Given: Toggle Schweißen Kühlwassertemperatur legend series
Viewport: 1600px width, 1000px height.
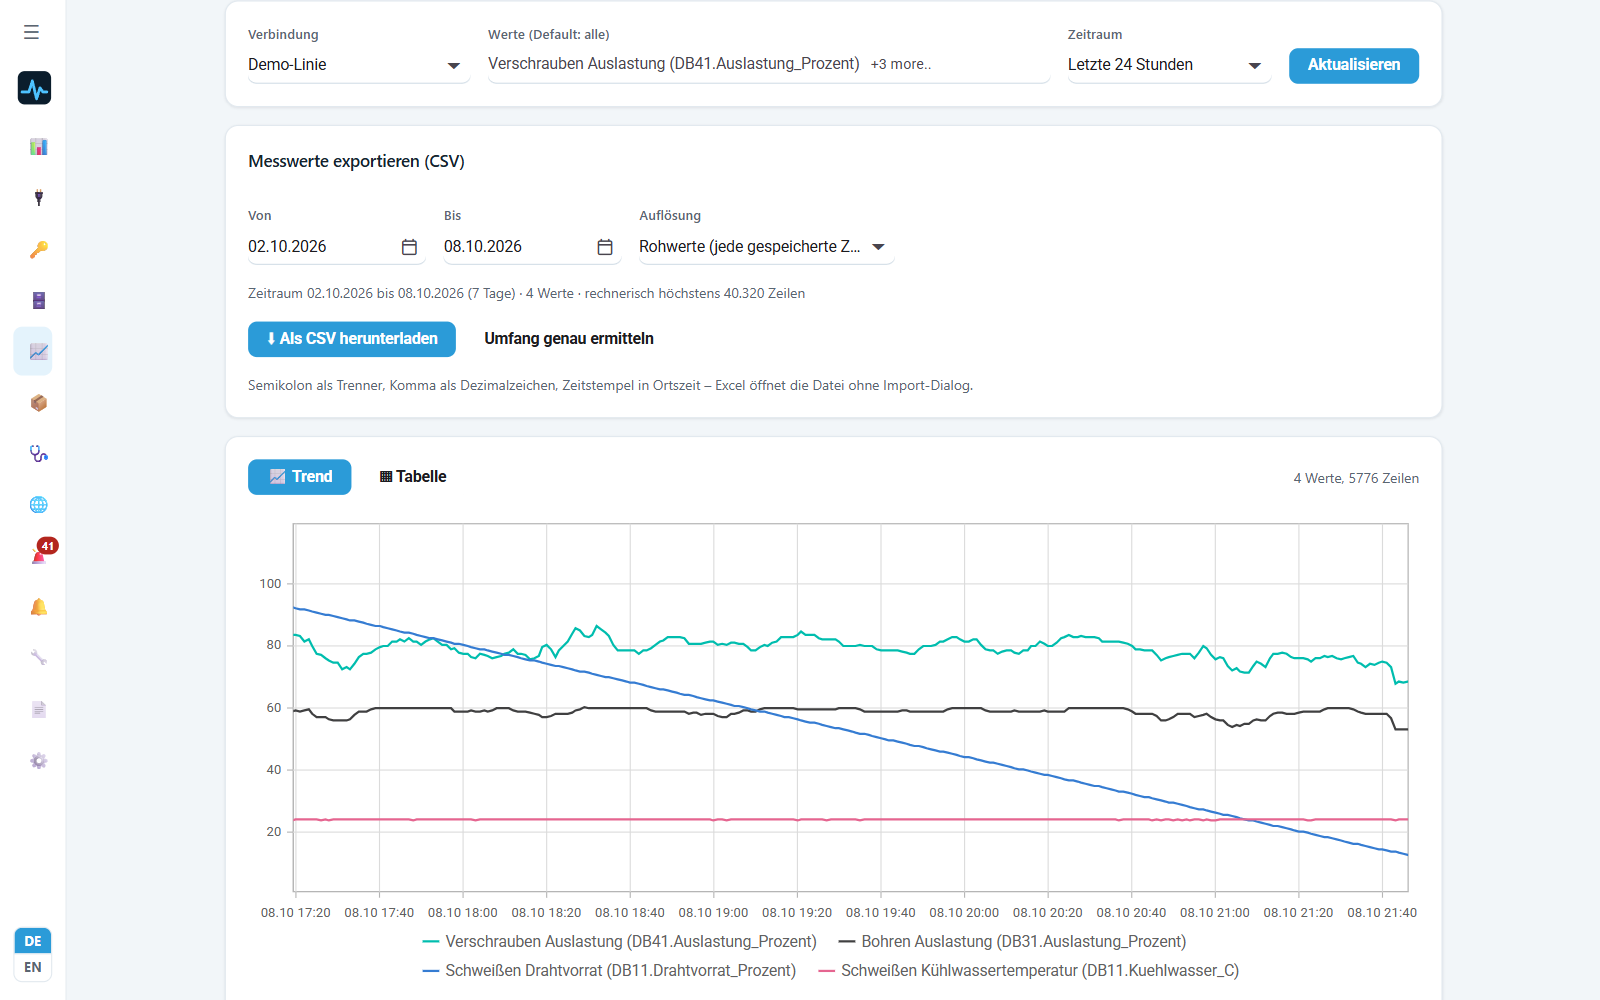Looking at the screenshot, I should [1028, 970].
